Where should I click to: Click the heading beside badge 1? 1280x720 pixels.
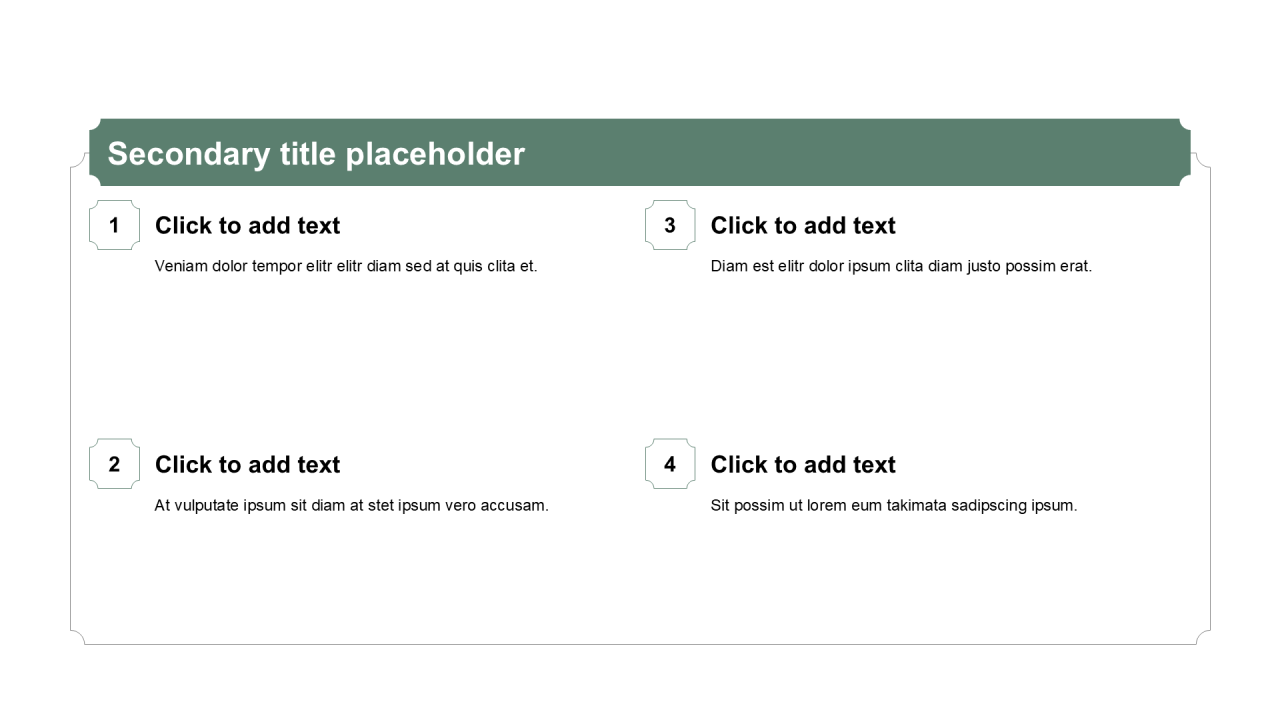(x=247, y=226)
